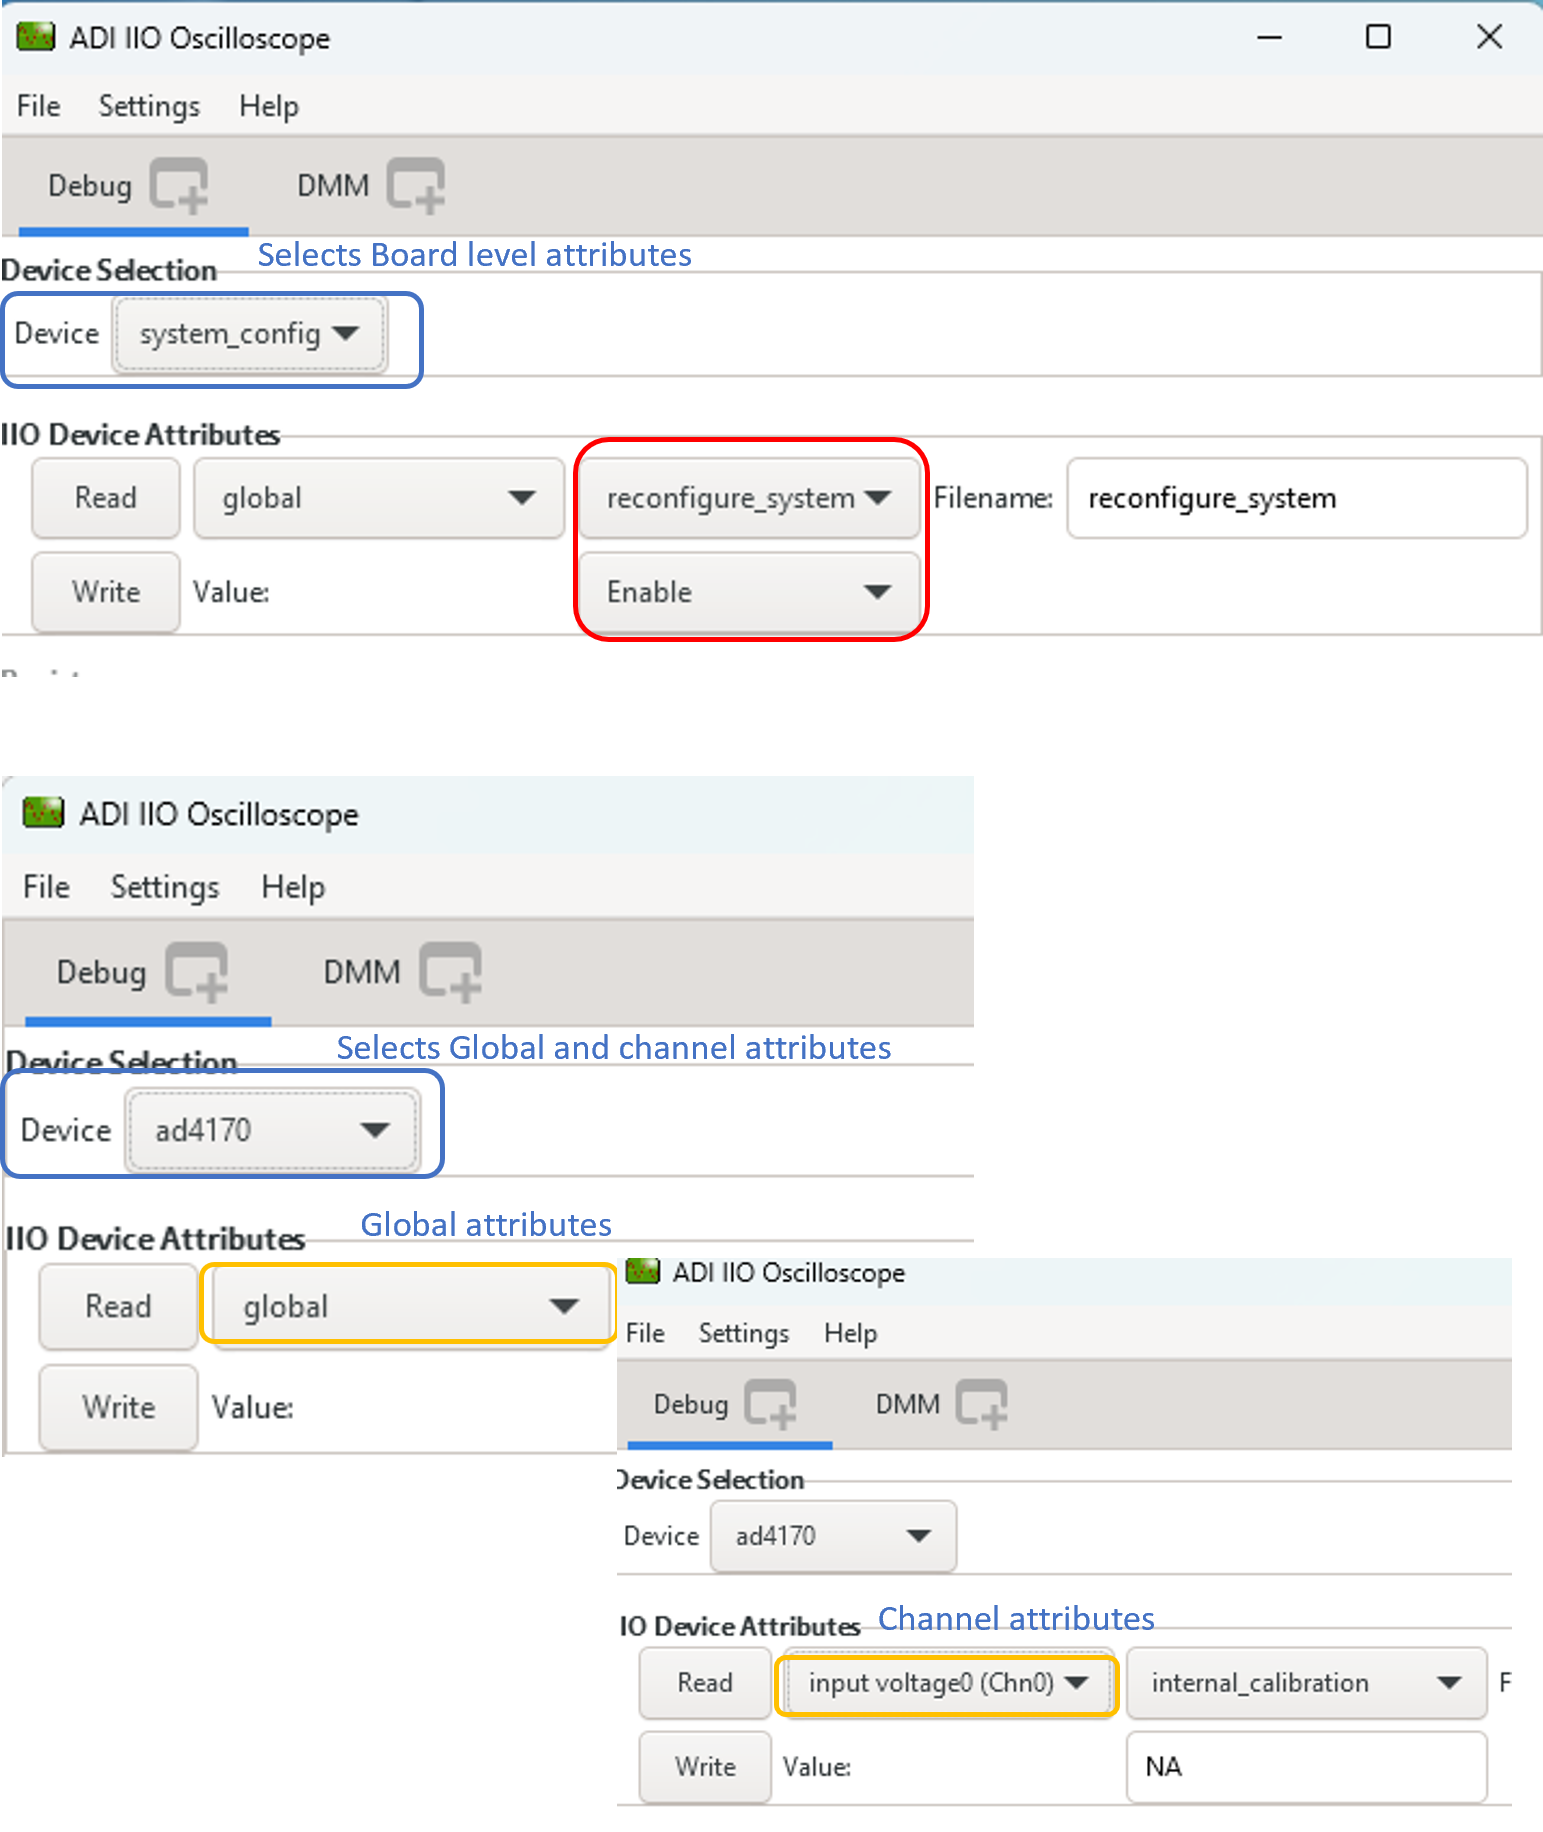Detach the DMM tab in the middle-left window
1543x1832 pixels.
click(x=450, y=972)
